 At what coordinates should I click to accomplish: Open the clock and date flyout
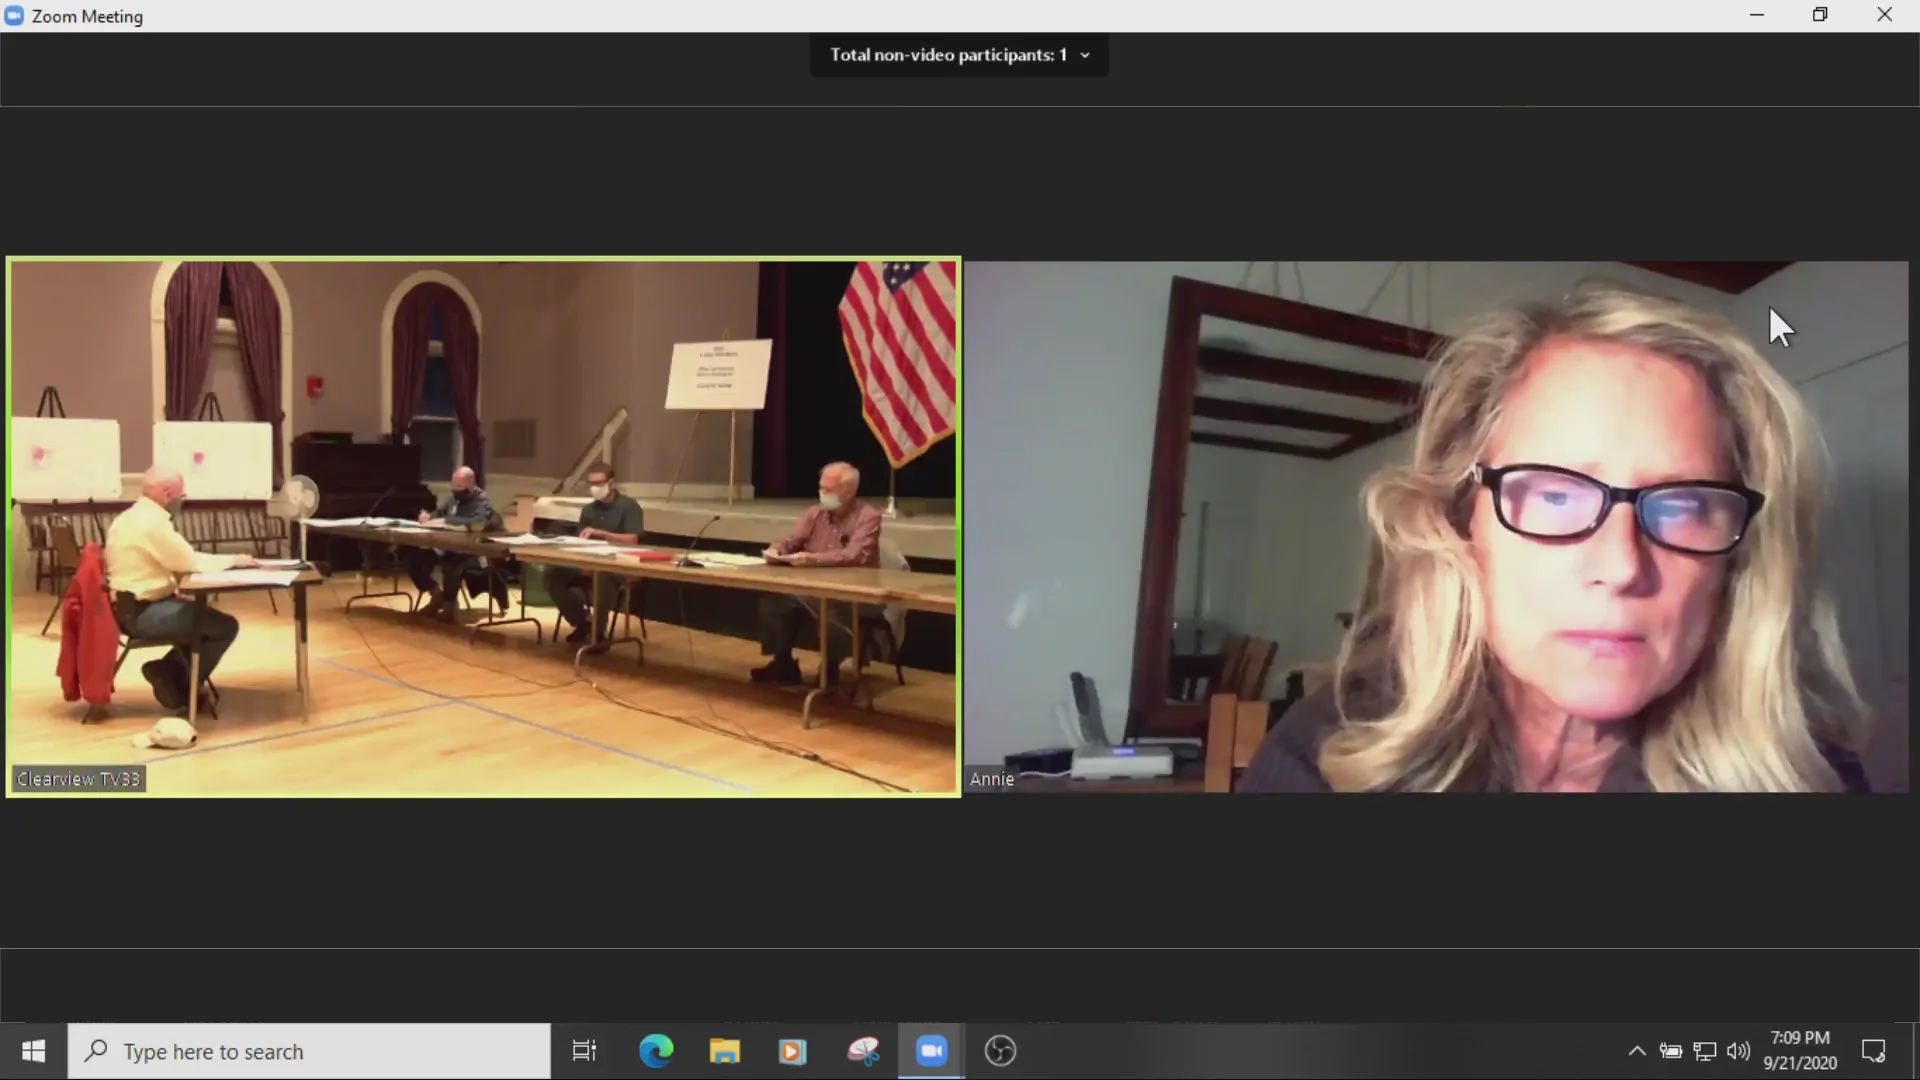(1800, 1051)
